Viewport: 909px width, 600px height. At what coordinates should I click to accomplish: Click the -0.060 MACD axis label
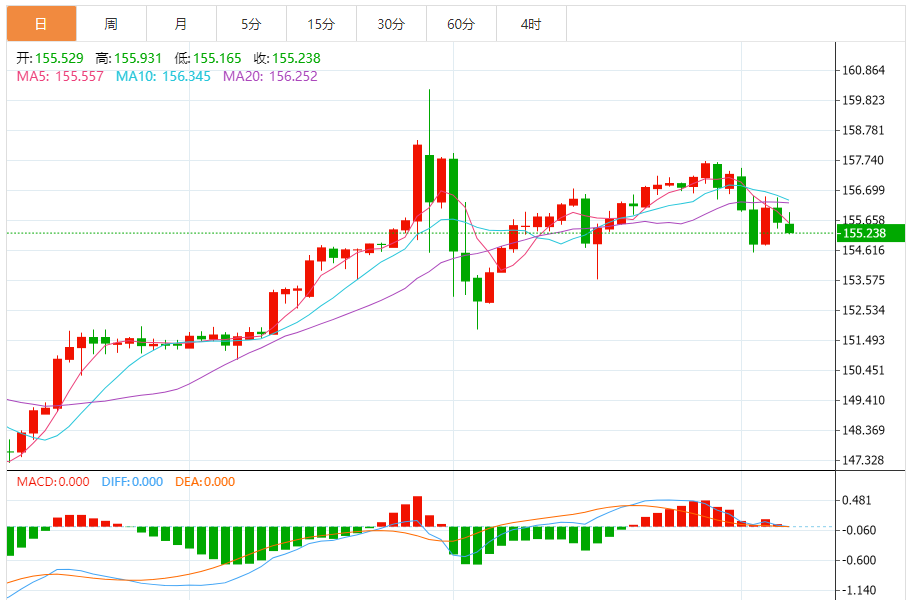pos(859,530)
